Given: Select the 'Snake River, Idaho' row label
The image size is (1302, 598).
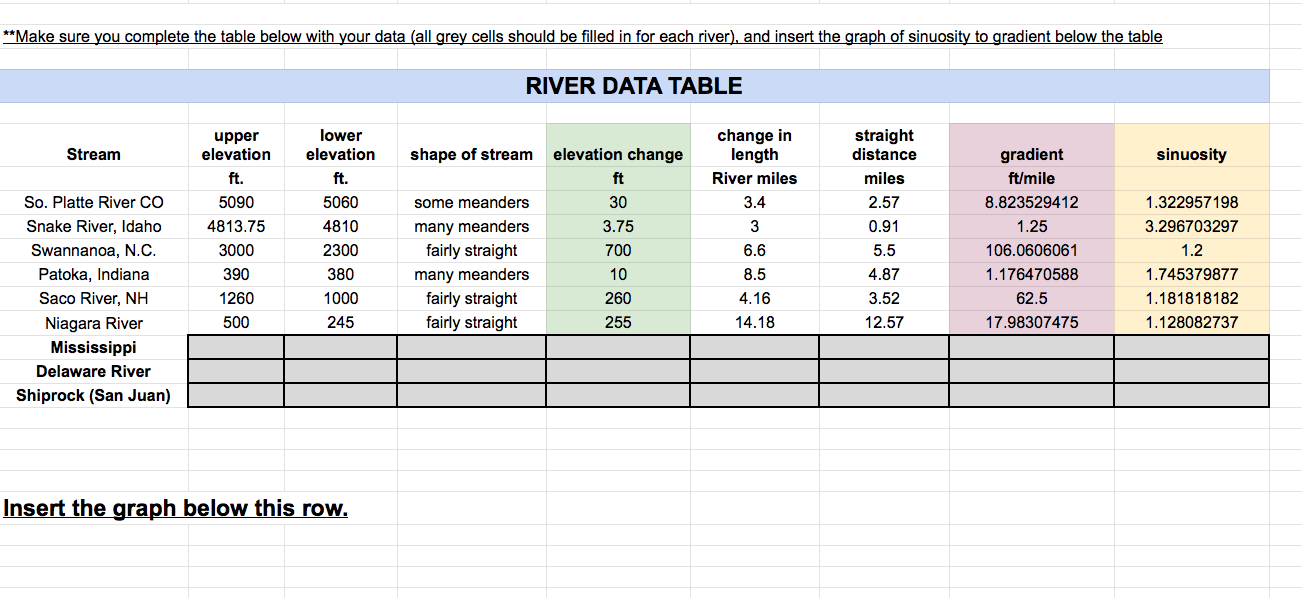Looking at the screenshot, I should (93, 226).
